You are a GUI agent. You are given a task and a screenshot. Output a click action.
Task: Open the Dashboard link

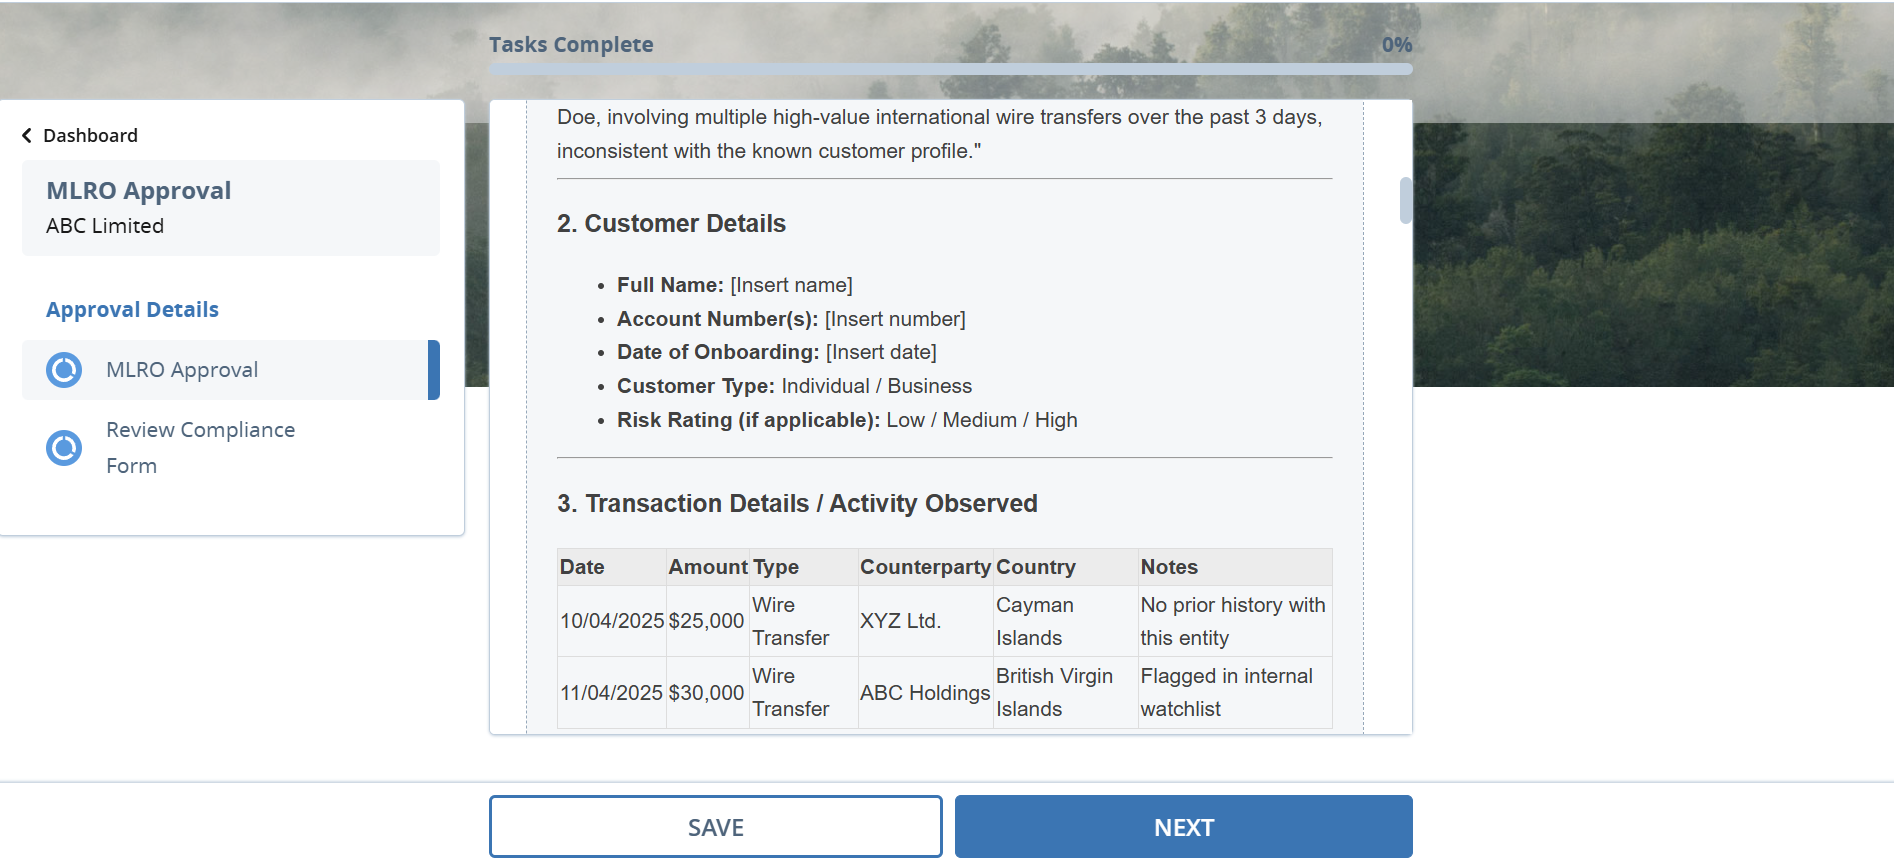click(90, 136)
